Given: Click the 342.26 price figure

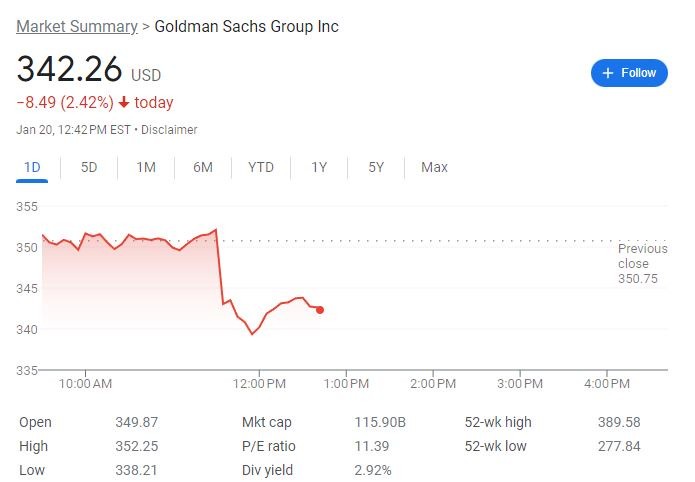Looking at the screenshot, I should click(69, 70).
